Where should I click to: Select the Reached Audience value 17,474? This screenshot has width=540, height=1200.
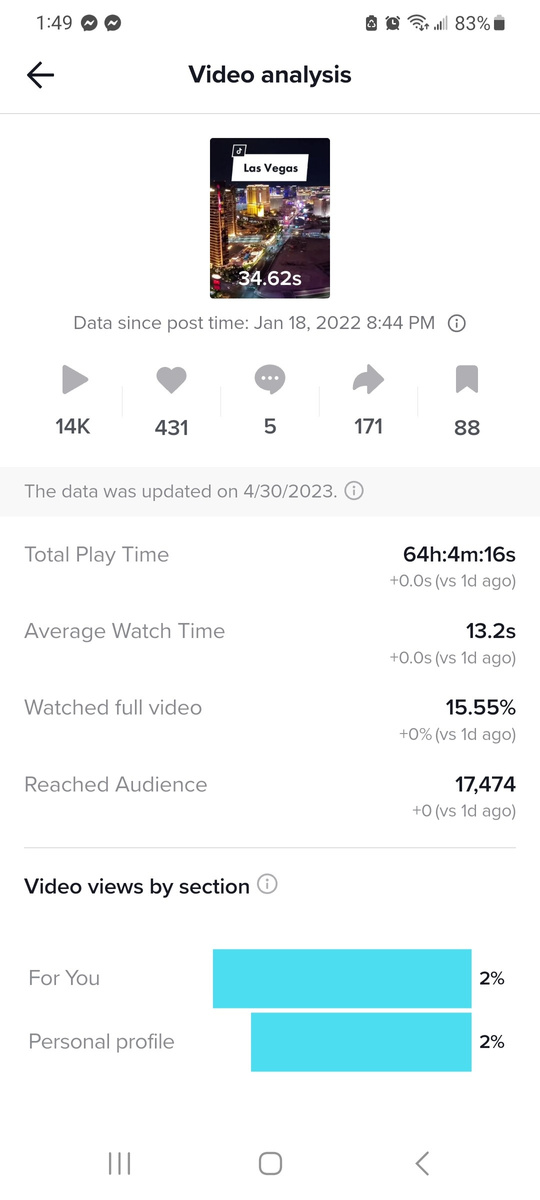pyautogui.click(x=485, y=784)
